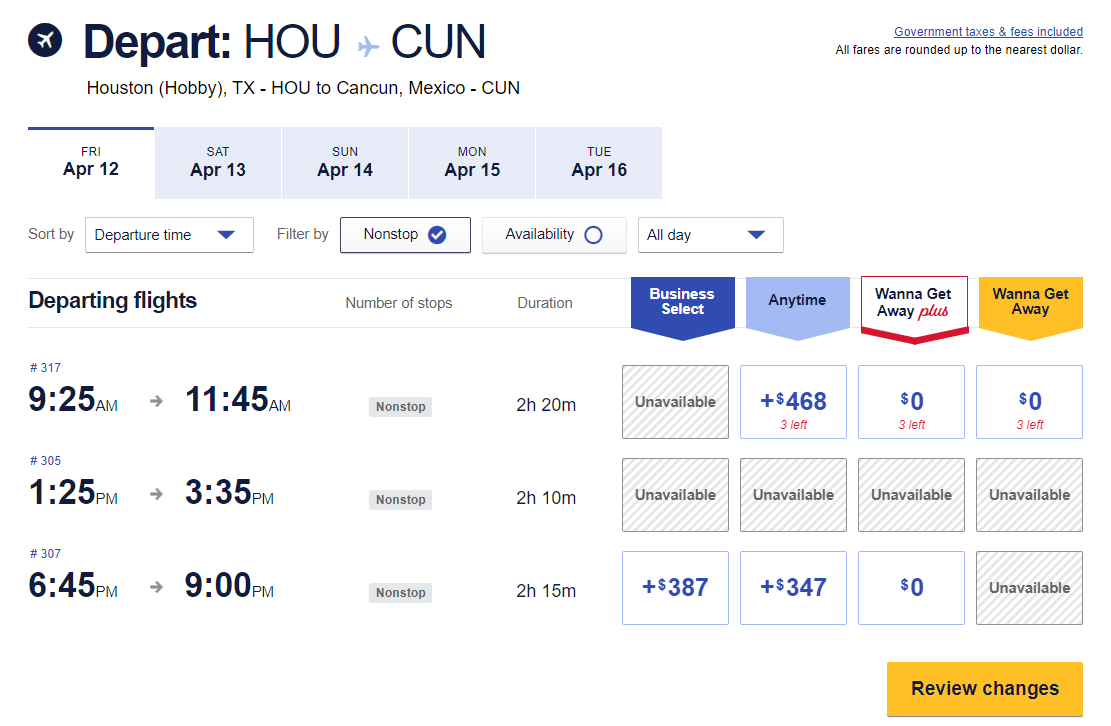Choose the $387 Business Select fare for flight 307
The height and width of the screenshot is (726, 1111).
(x=675, y=587)
